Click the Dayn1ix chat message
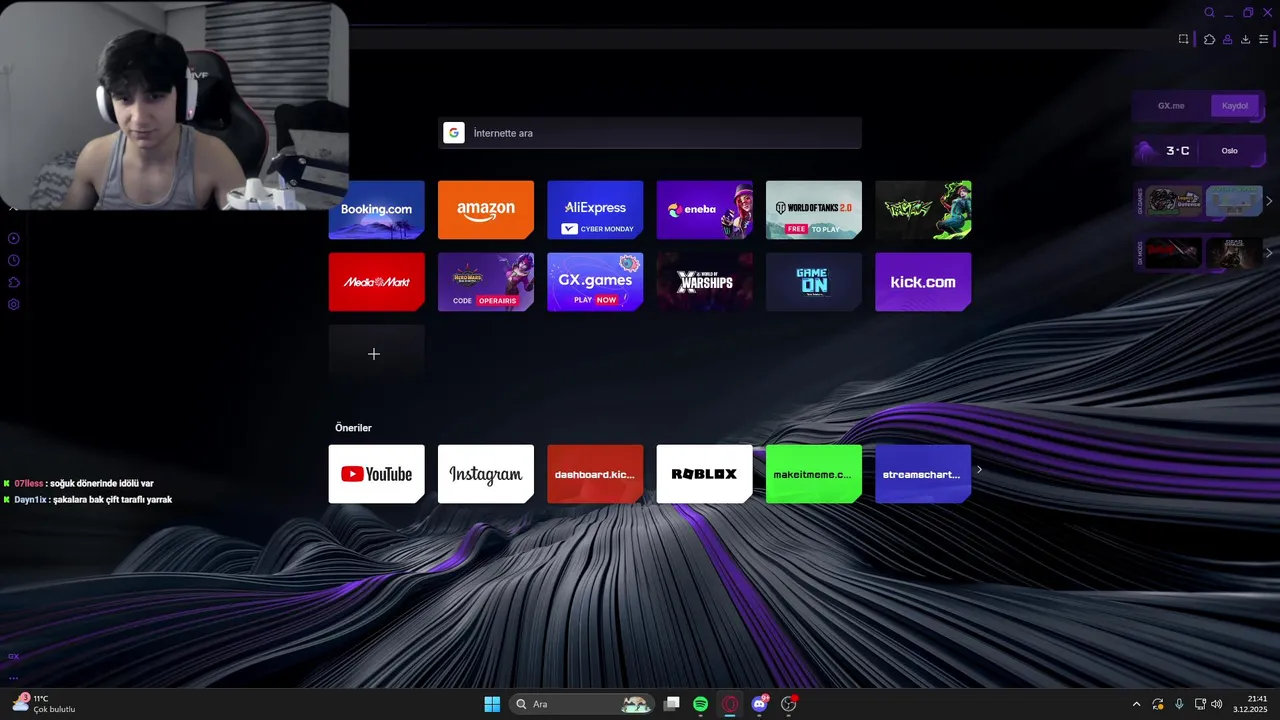This screenshot has width=1280, height=720. (88, 499)
